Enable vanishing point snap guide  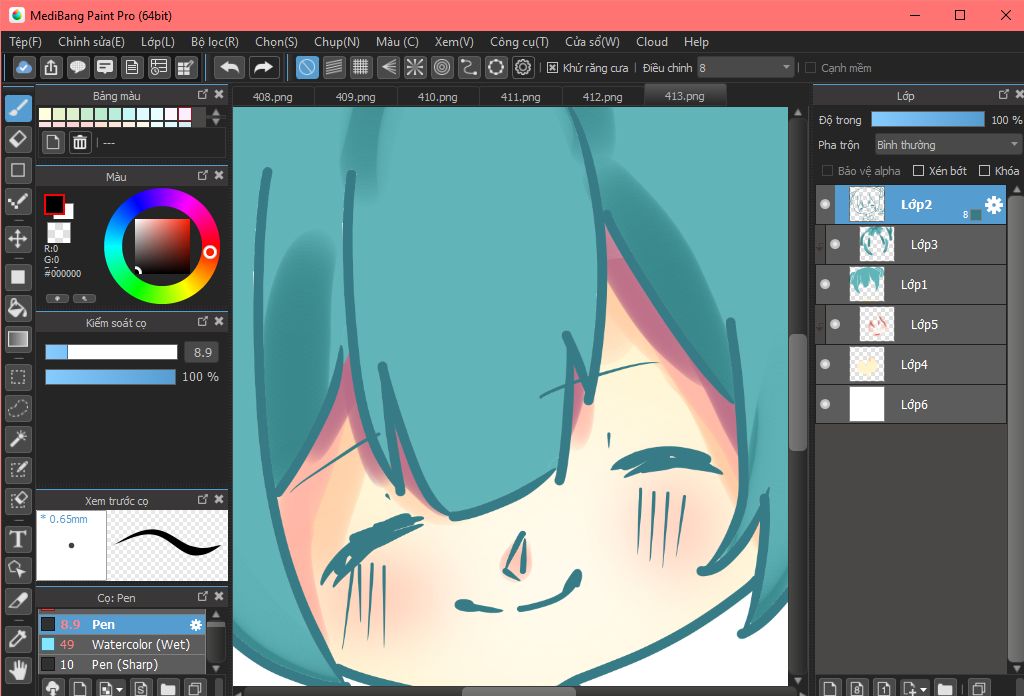(388, 67)
